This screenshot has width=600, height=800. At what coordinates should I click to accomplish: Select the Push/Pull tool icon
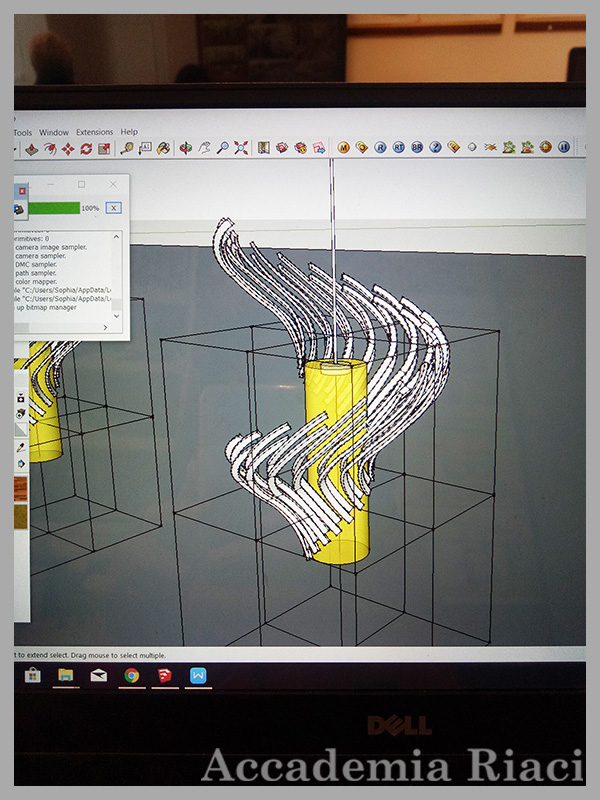[x=32, y=149]
